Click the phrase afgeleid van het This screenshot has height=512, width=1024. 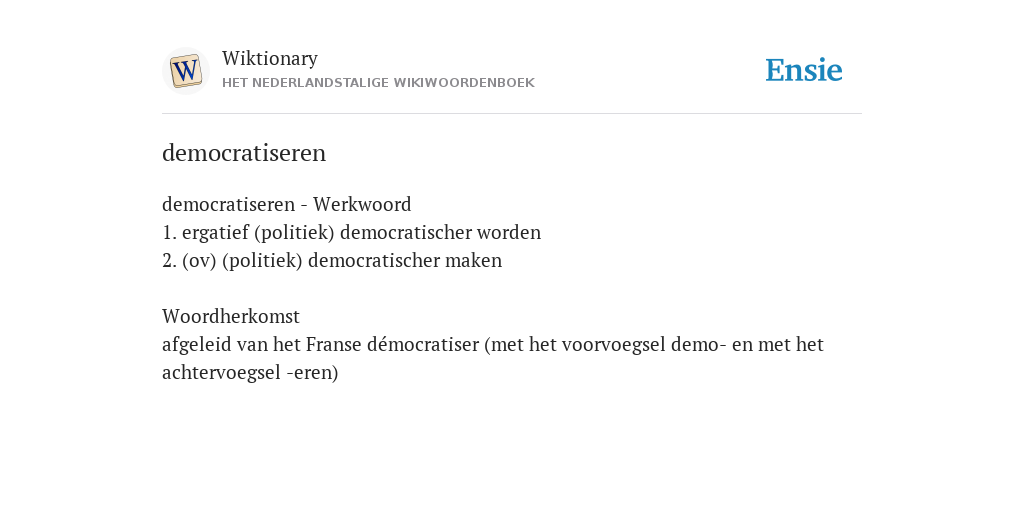click(231, 344)
